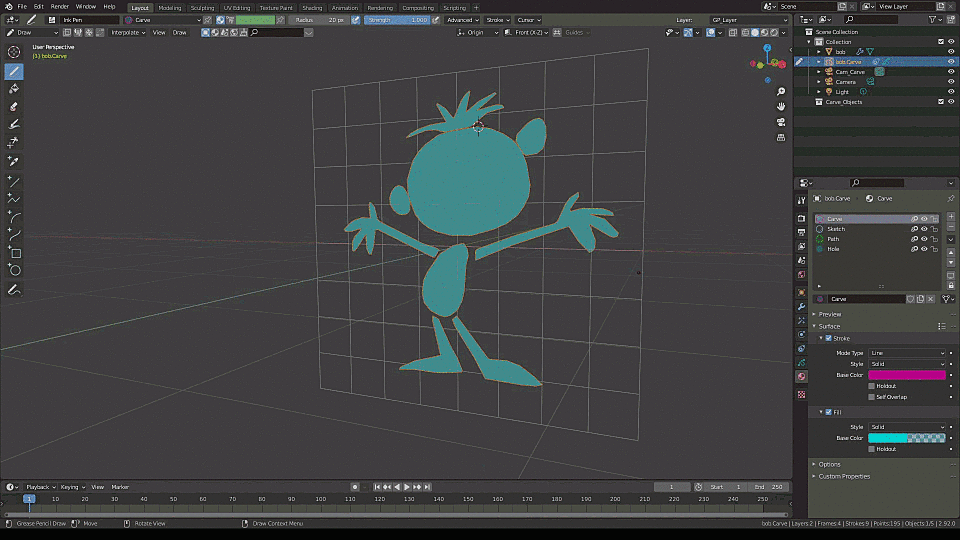Viewport: 960px width, 540px height.
Task: Open the magenta stroke Base Color swatch
Action: click(x=907, y=375)
